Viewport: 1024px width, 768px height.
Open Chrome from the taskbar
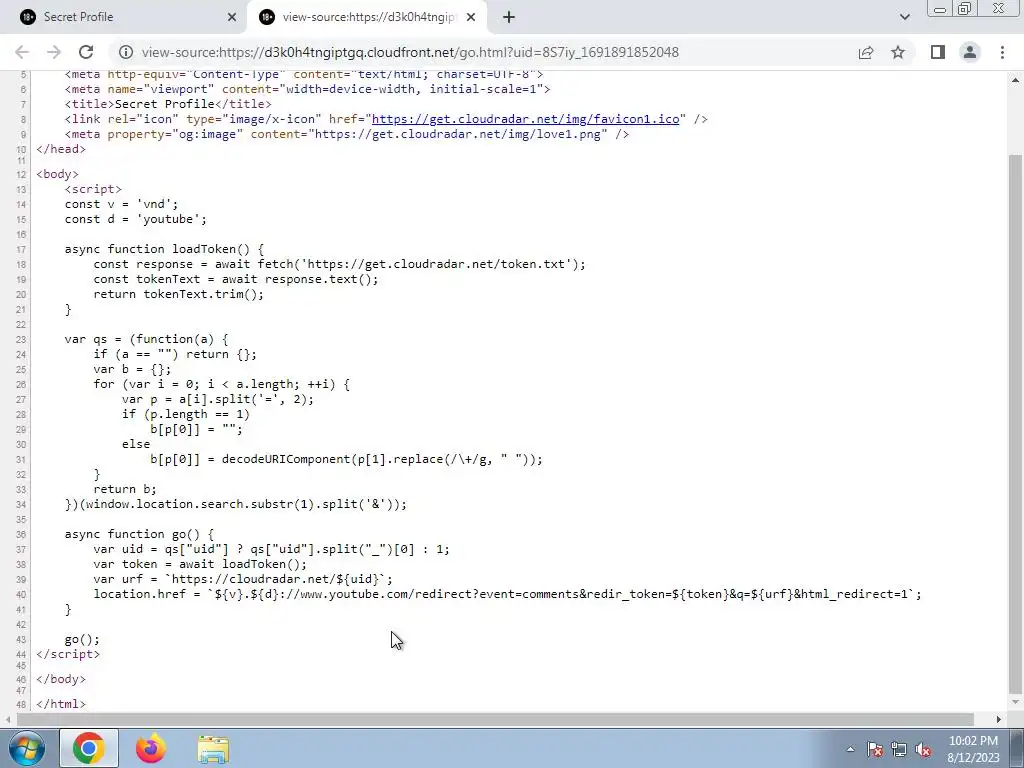coord(89,748)
